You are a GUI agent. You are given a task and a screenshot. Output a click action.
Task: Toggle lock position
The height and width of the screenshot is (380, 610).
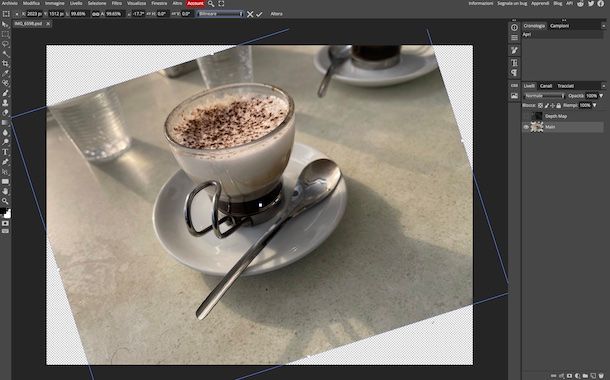[552, 105]
